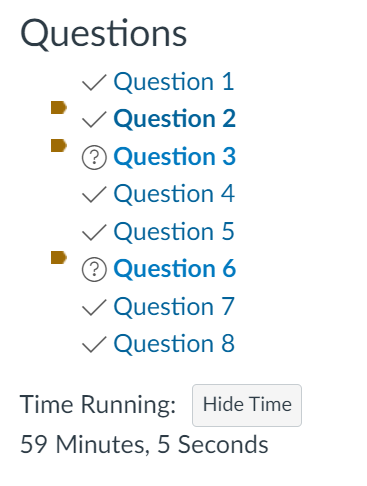Jump to the Question 8 link

(174, 344)
